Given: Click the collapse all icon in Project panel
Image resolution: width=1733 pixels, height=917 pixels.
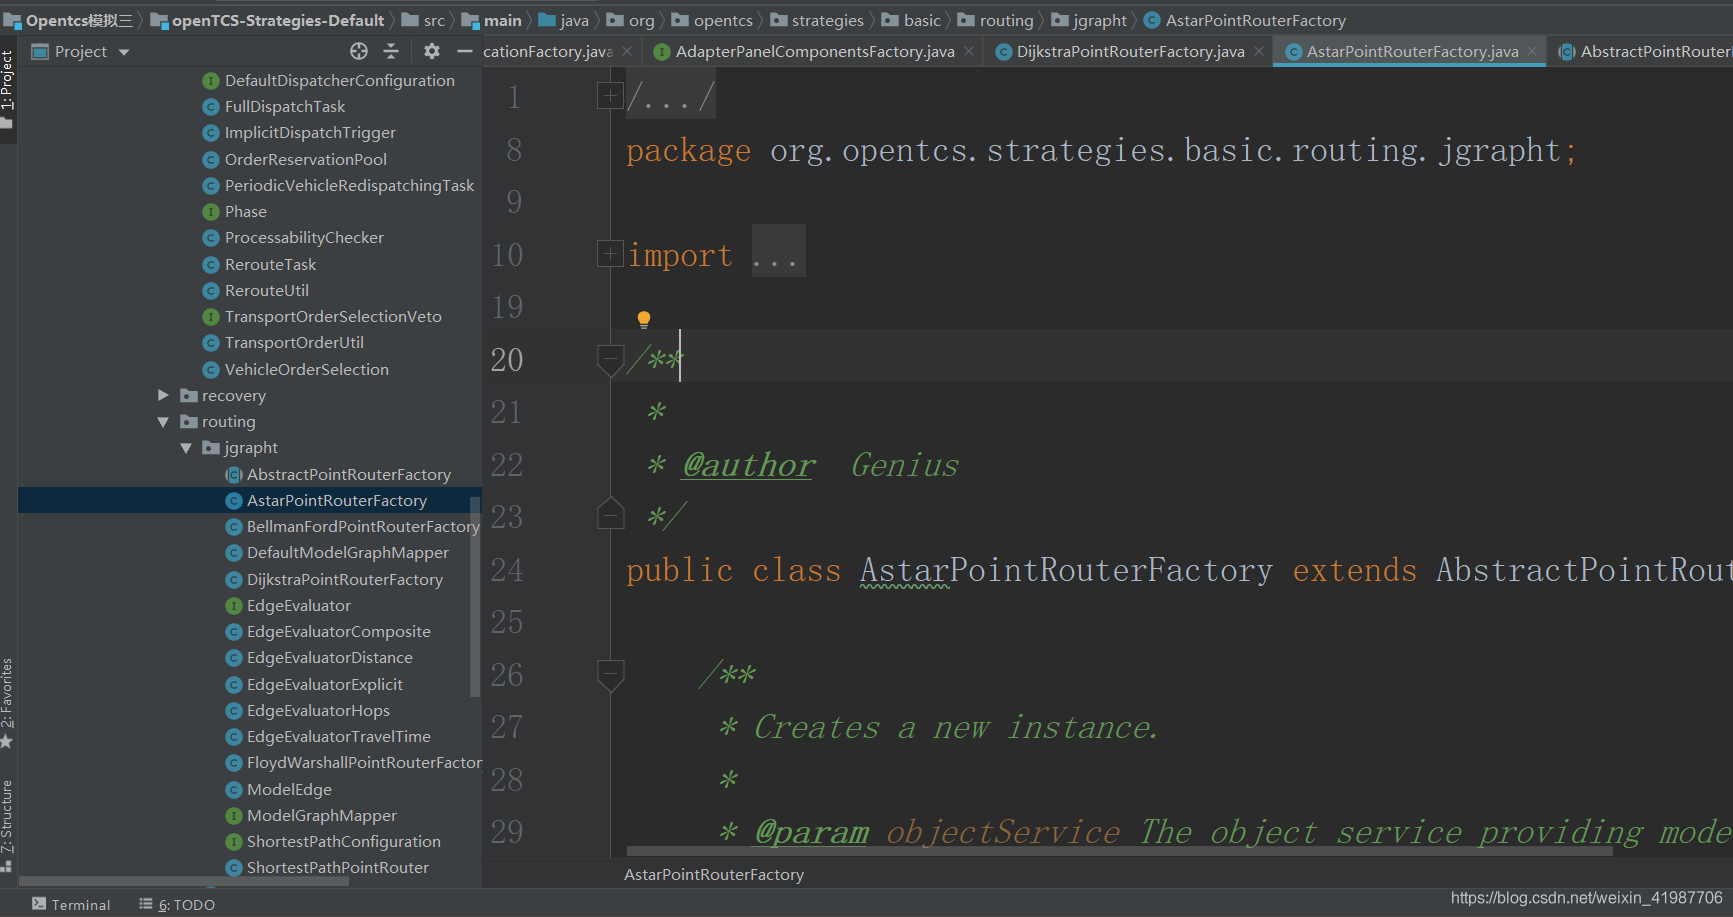Looking at the screenshot, I should click(391, 51).
